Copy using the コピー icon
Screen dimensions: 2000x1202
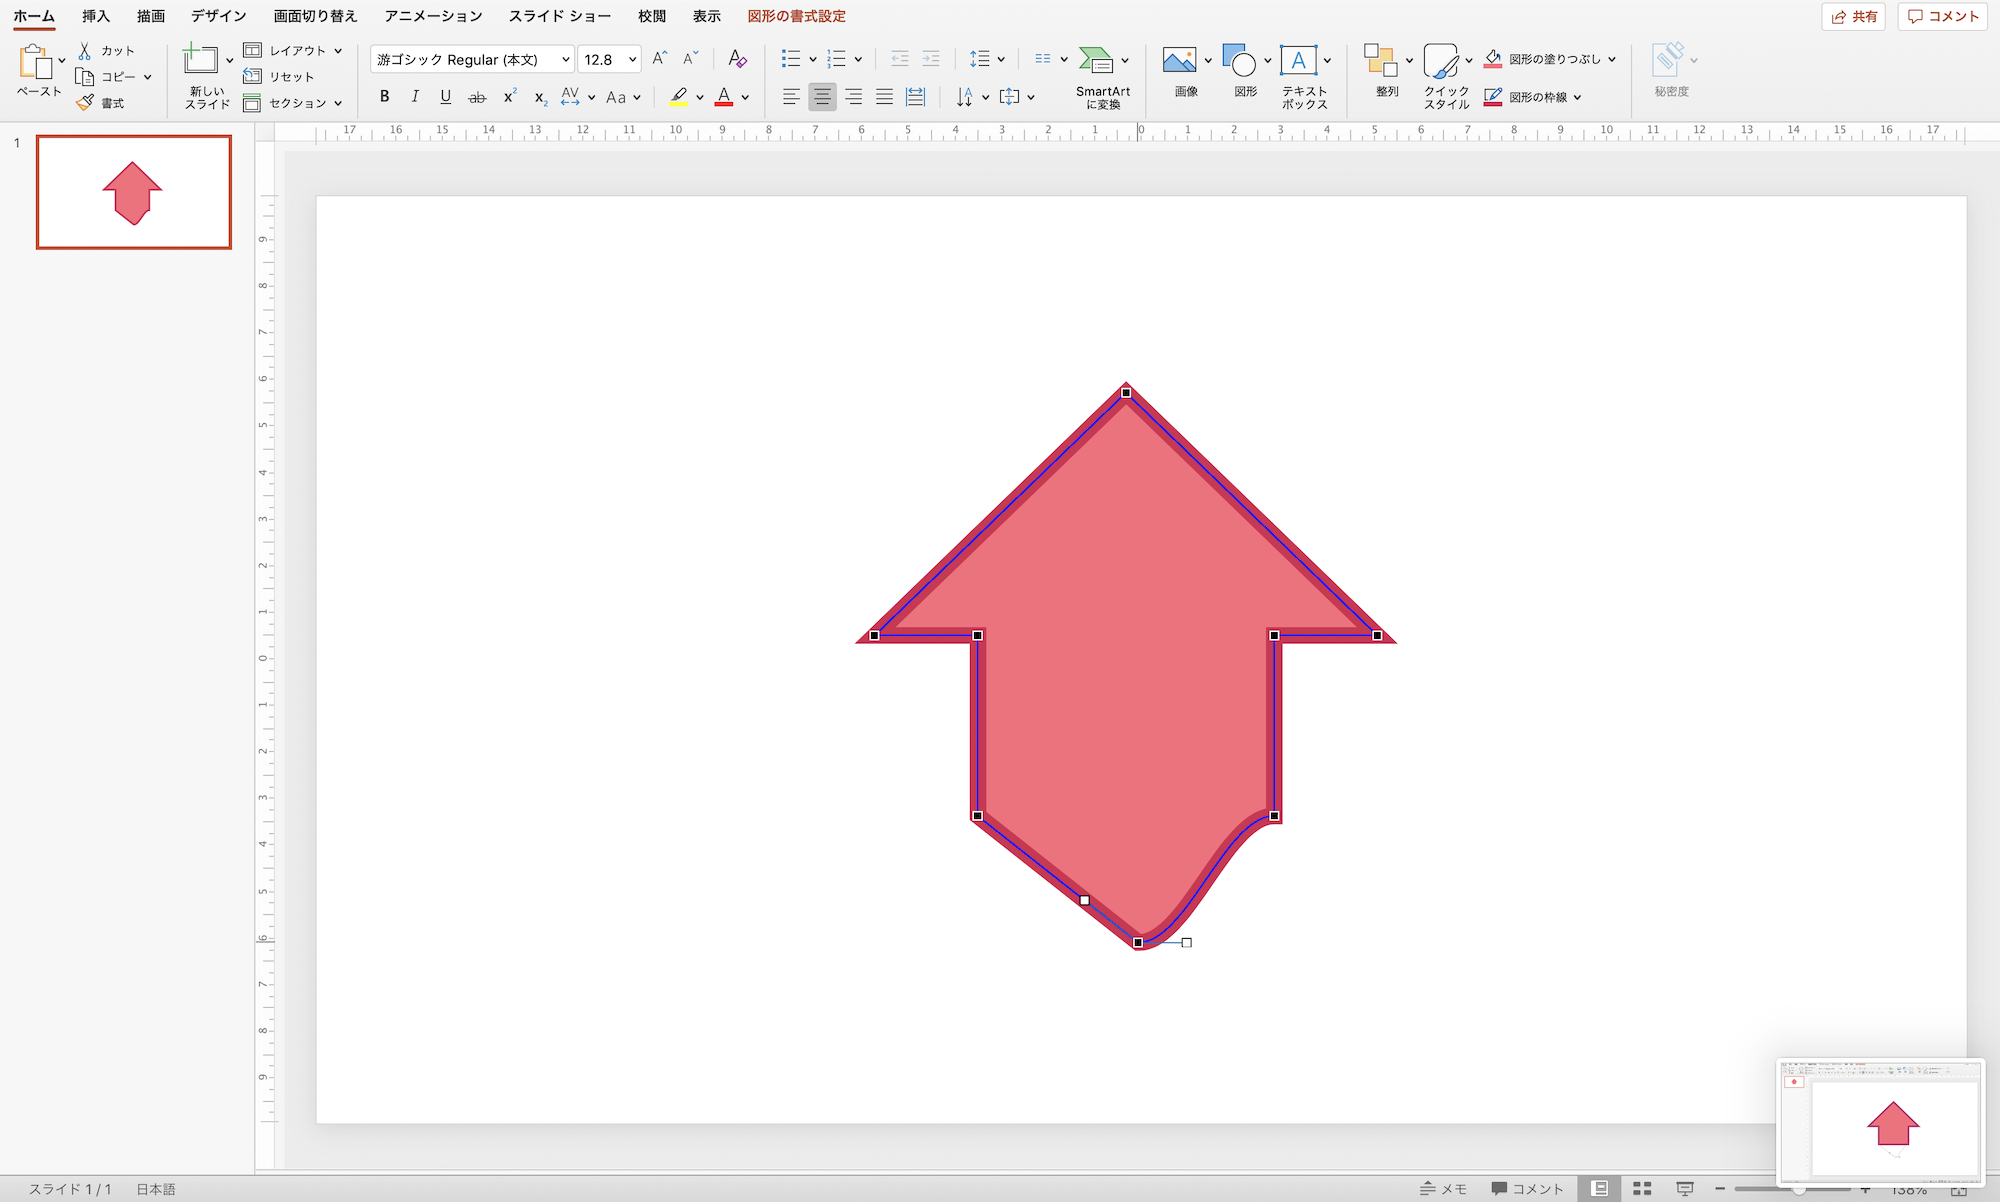85,77
